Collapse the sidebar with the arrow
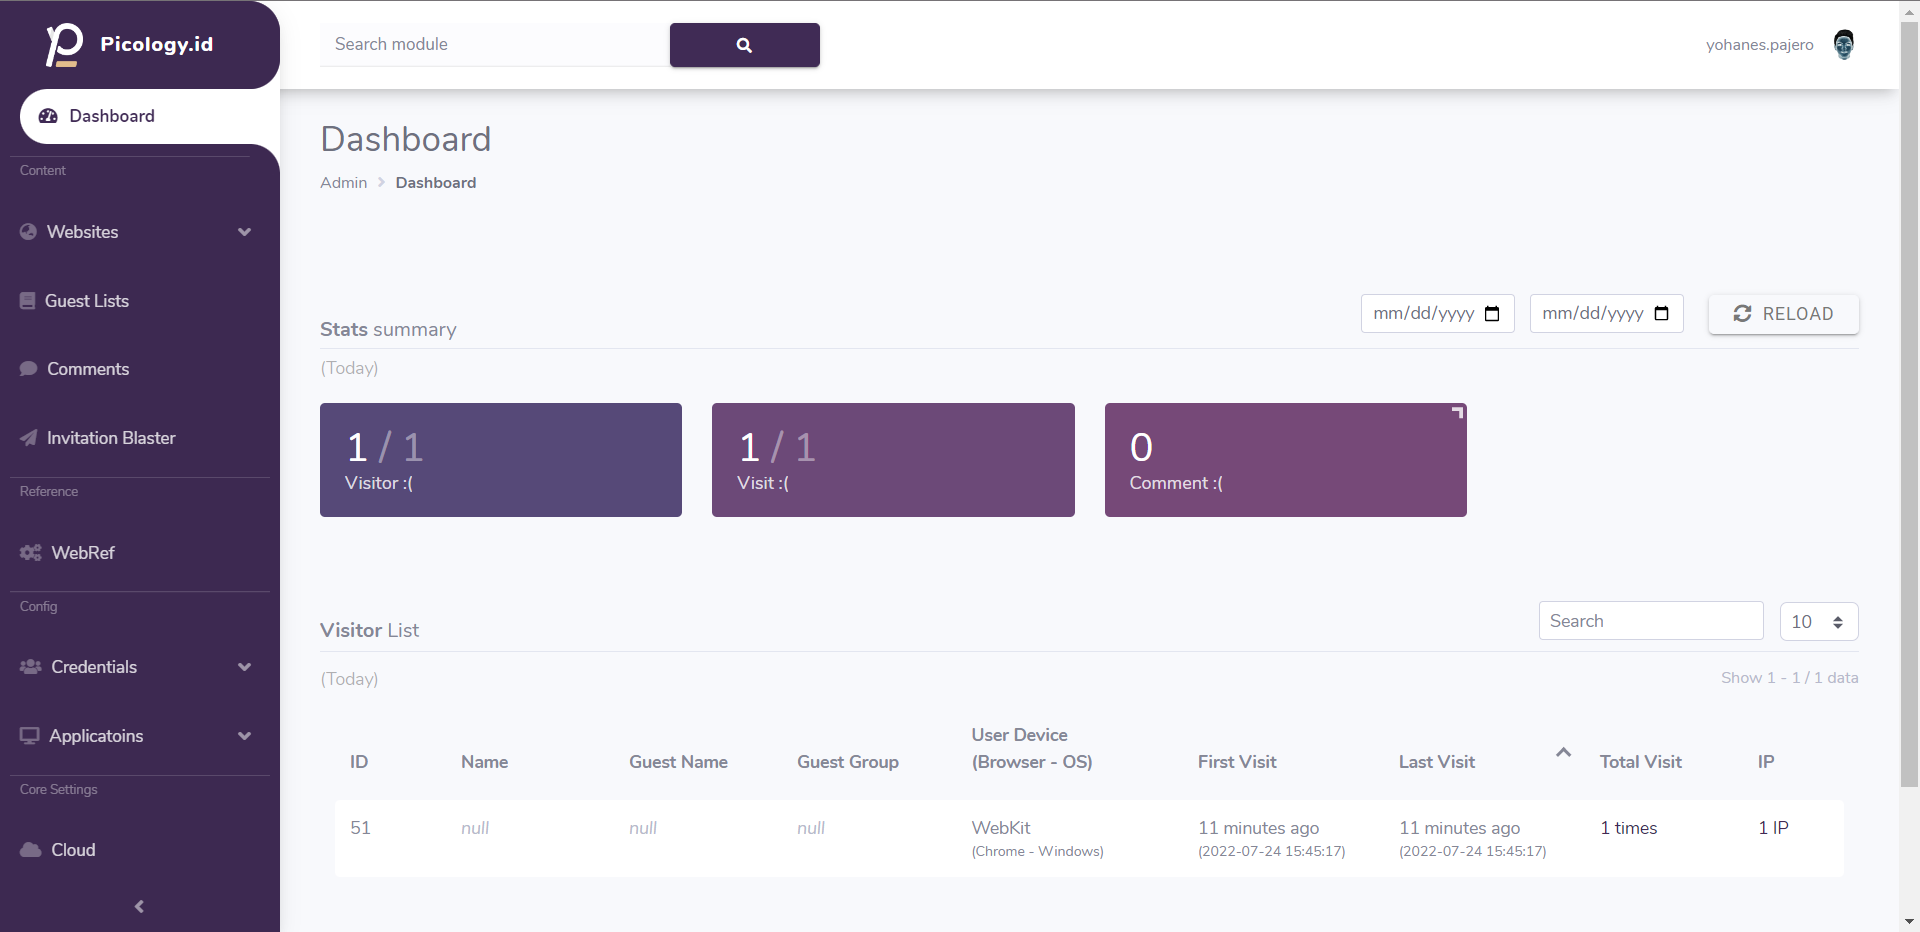Image resolution: width=1920 pixels, height=932 pixels. point(138,906)
